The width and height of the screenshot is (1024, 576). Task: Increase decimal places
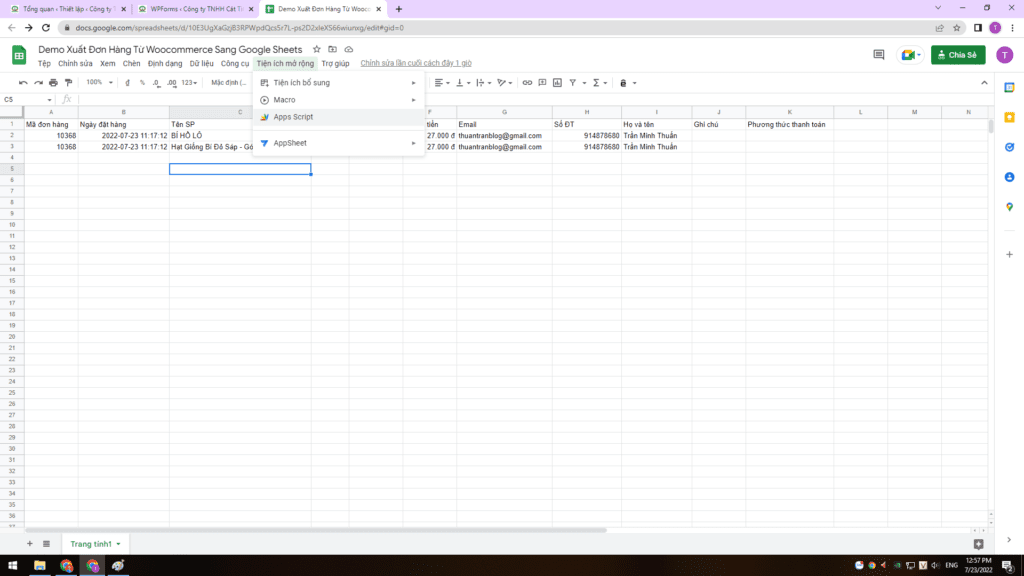[x=172, y=83]
